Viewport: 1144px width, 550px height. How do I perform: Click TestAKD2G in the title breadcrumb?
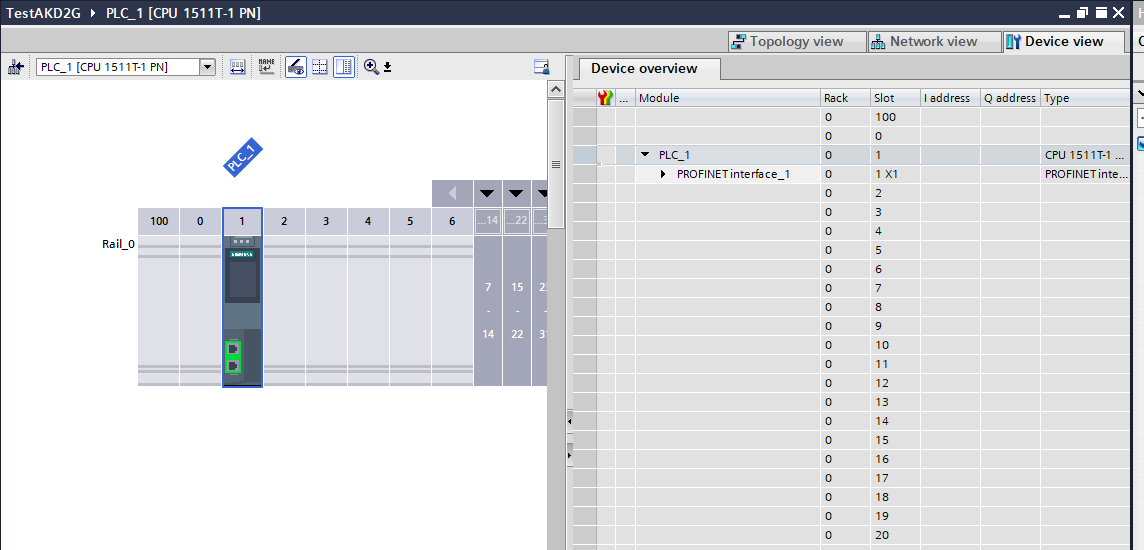[43, 12]
